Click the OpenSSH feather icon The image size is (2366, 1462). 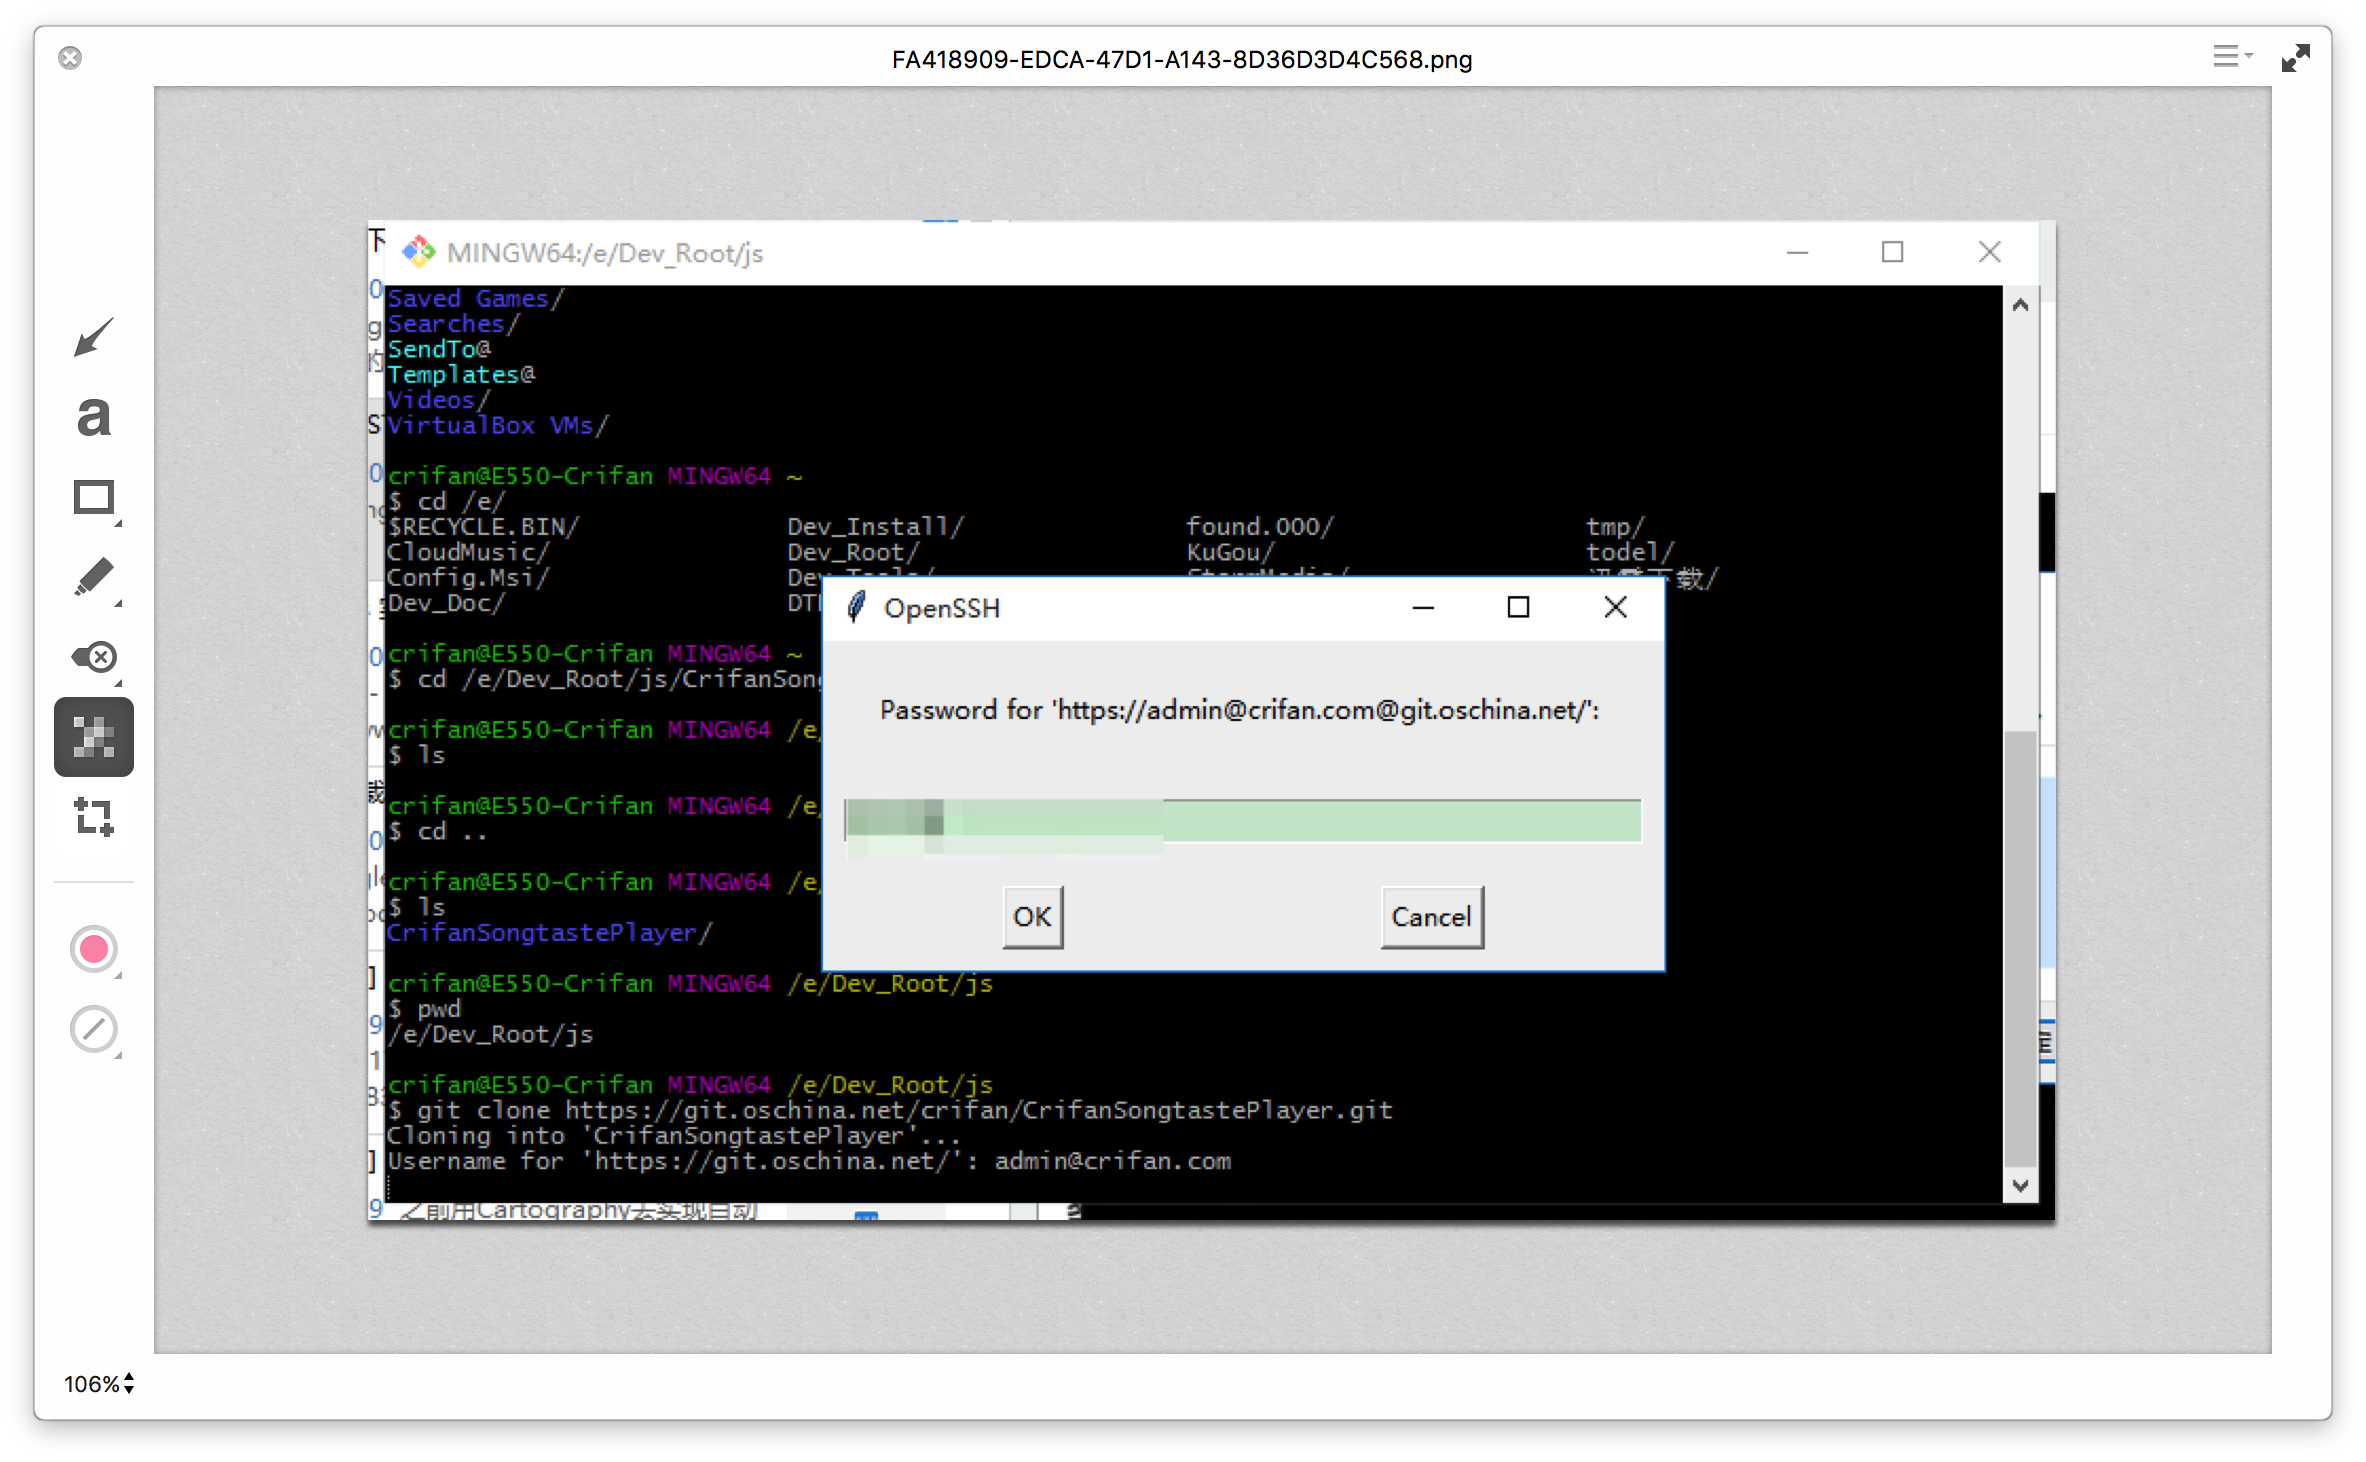(856, 608)
